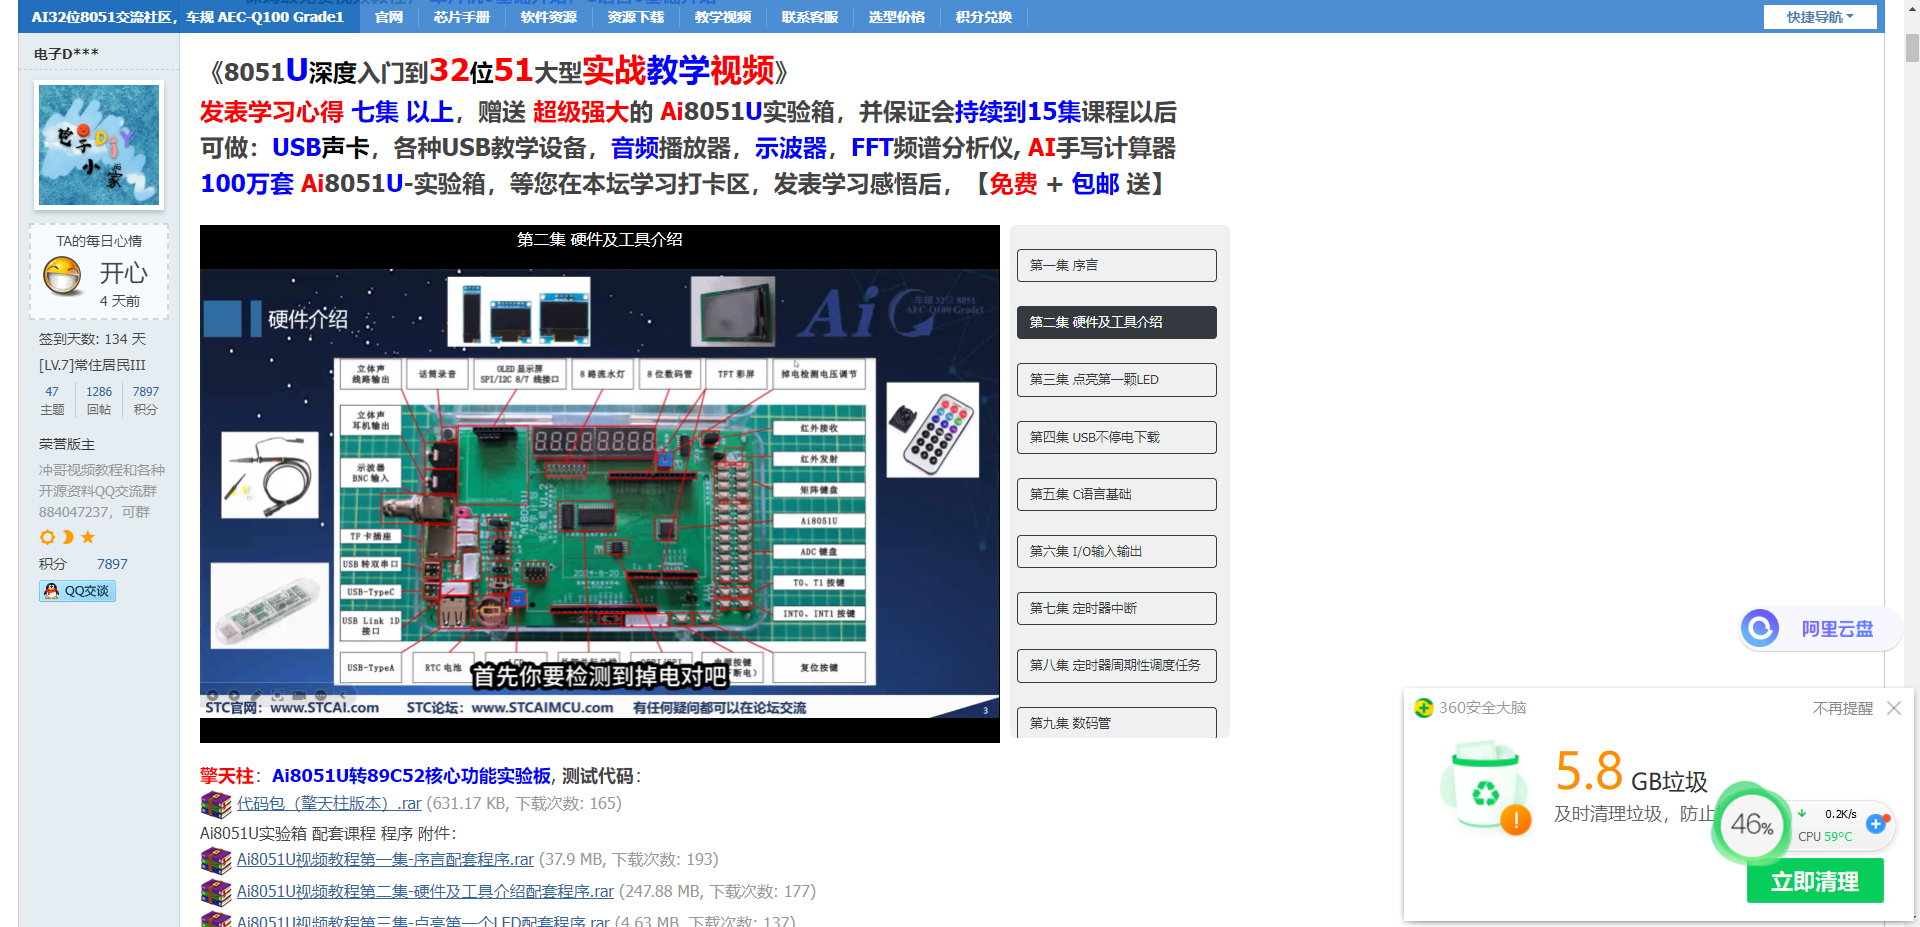Click 联系客服 in the navigation bar
Viewport: 1920px width, 927px height.
(809, 17)
